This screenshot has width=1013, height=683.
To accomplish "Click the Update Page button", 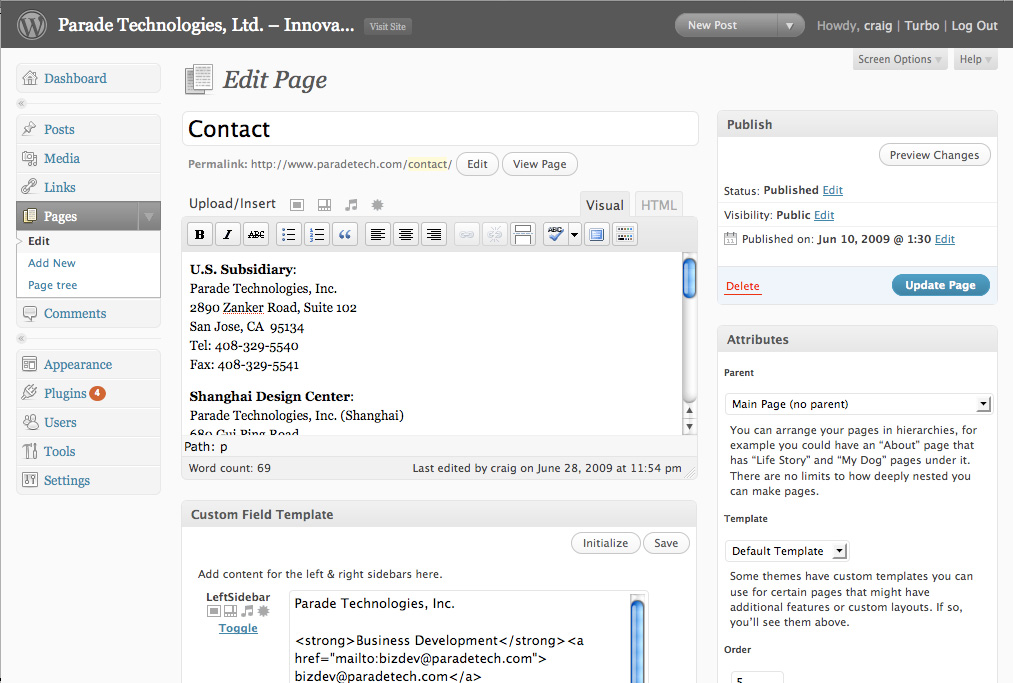I will [x=941, y=285].
